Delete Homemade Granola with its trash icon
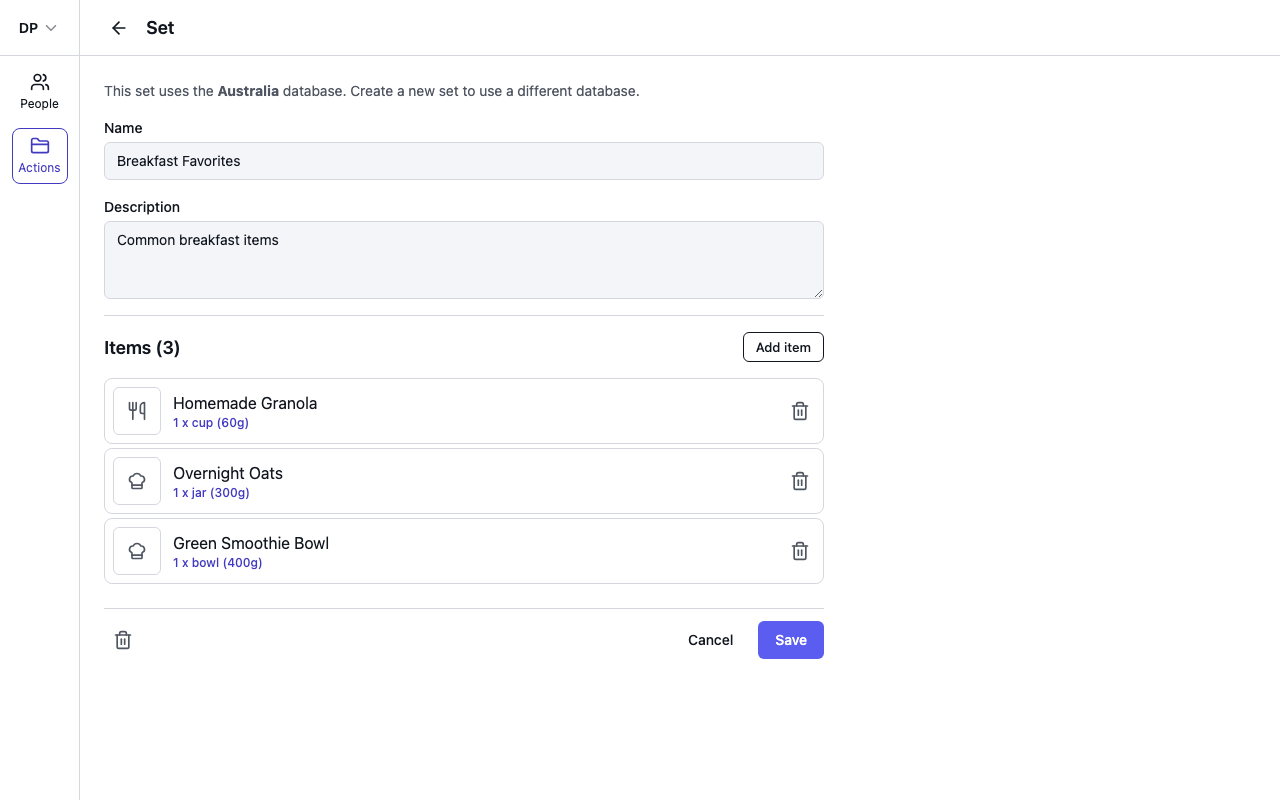The height and width of the screenshot is (800, 1280). coord(800,411)
